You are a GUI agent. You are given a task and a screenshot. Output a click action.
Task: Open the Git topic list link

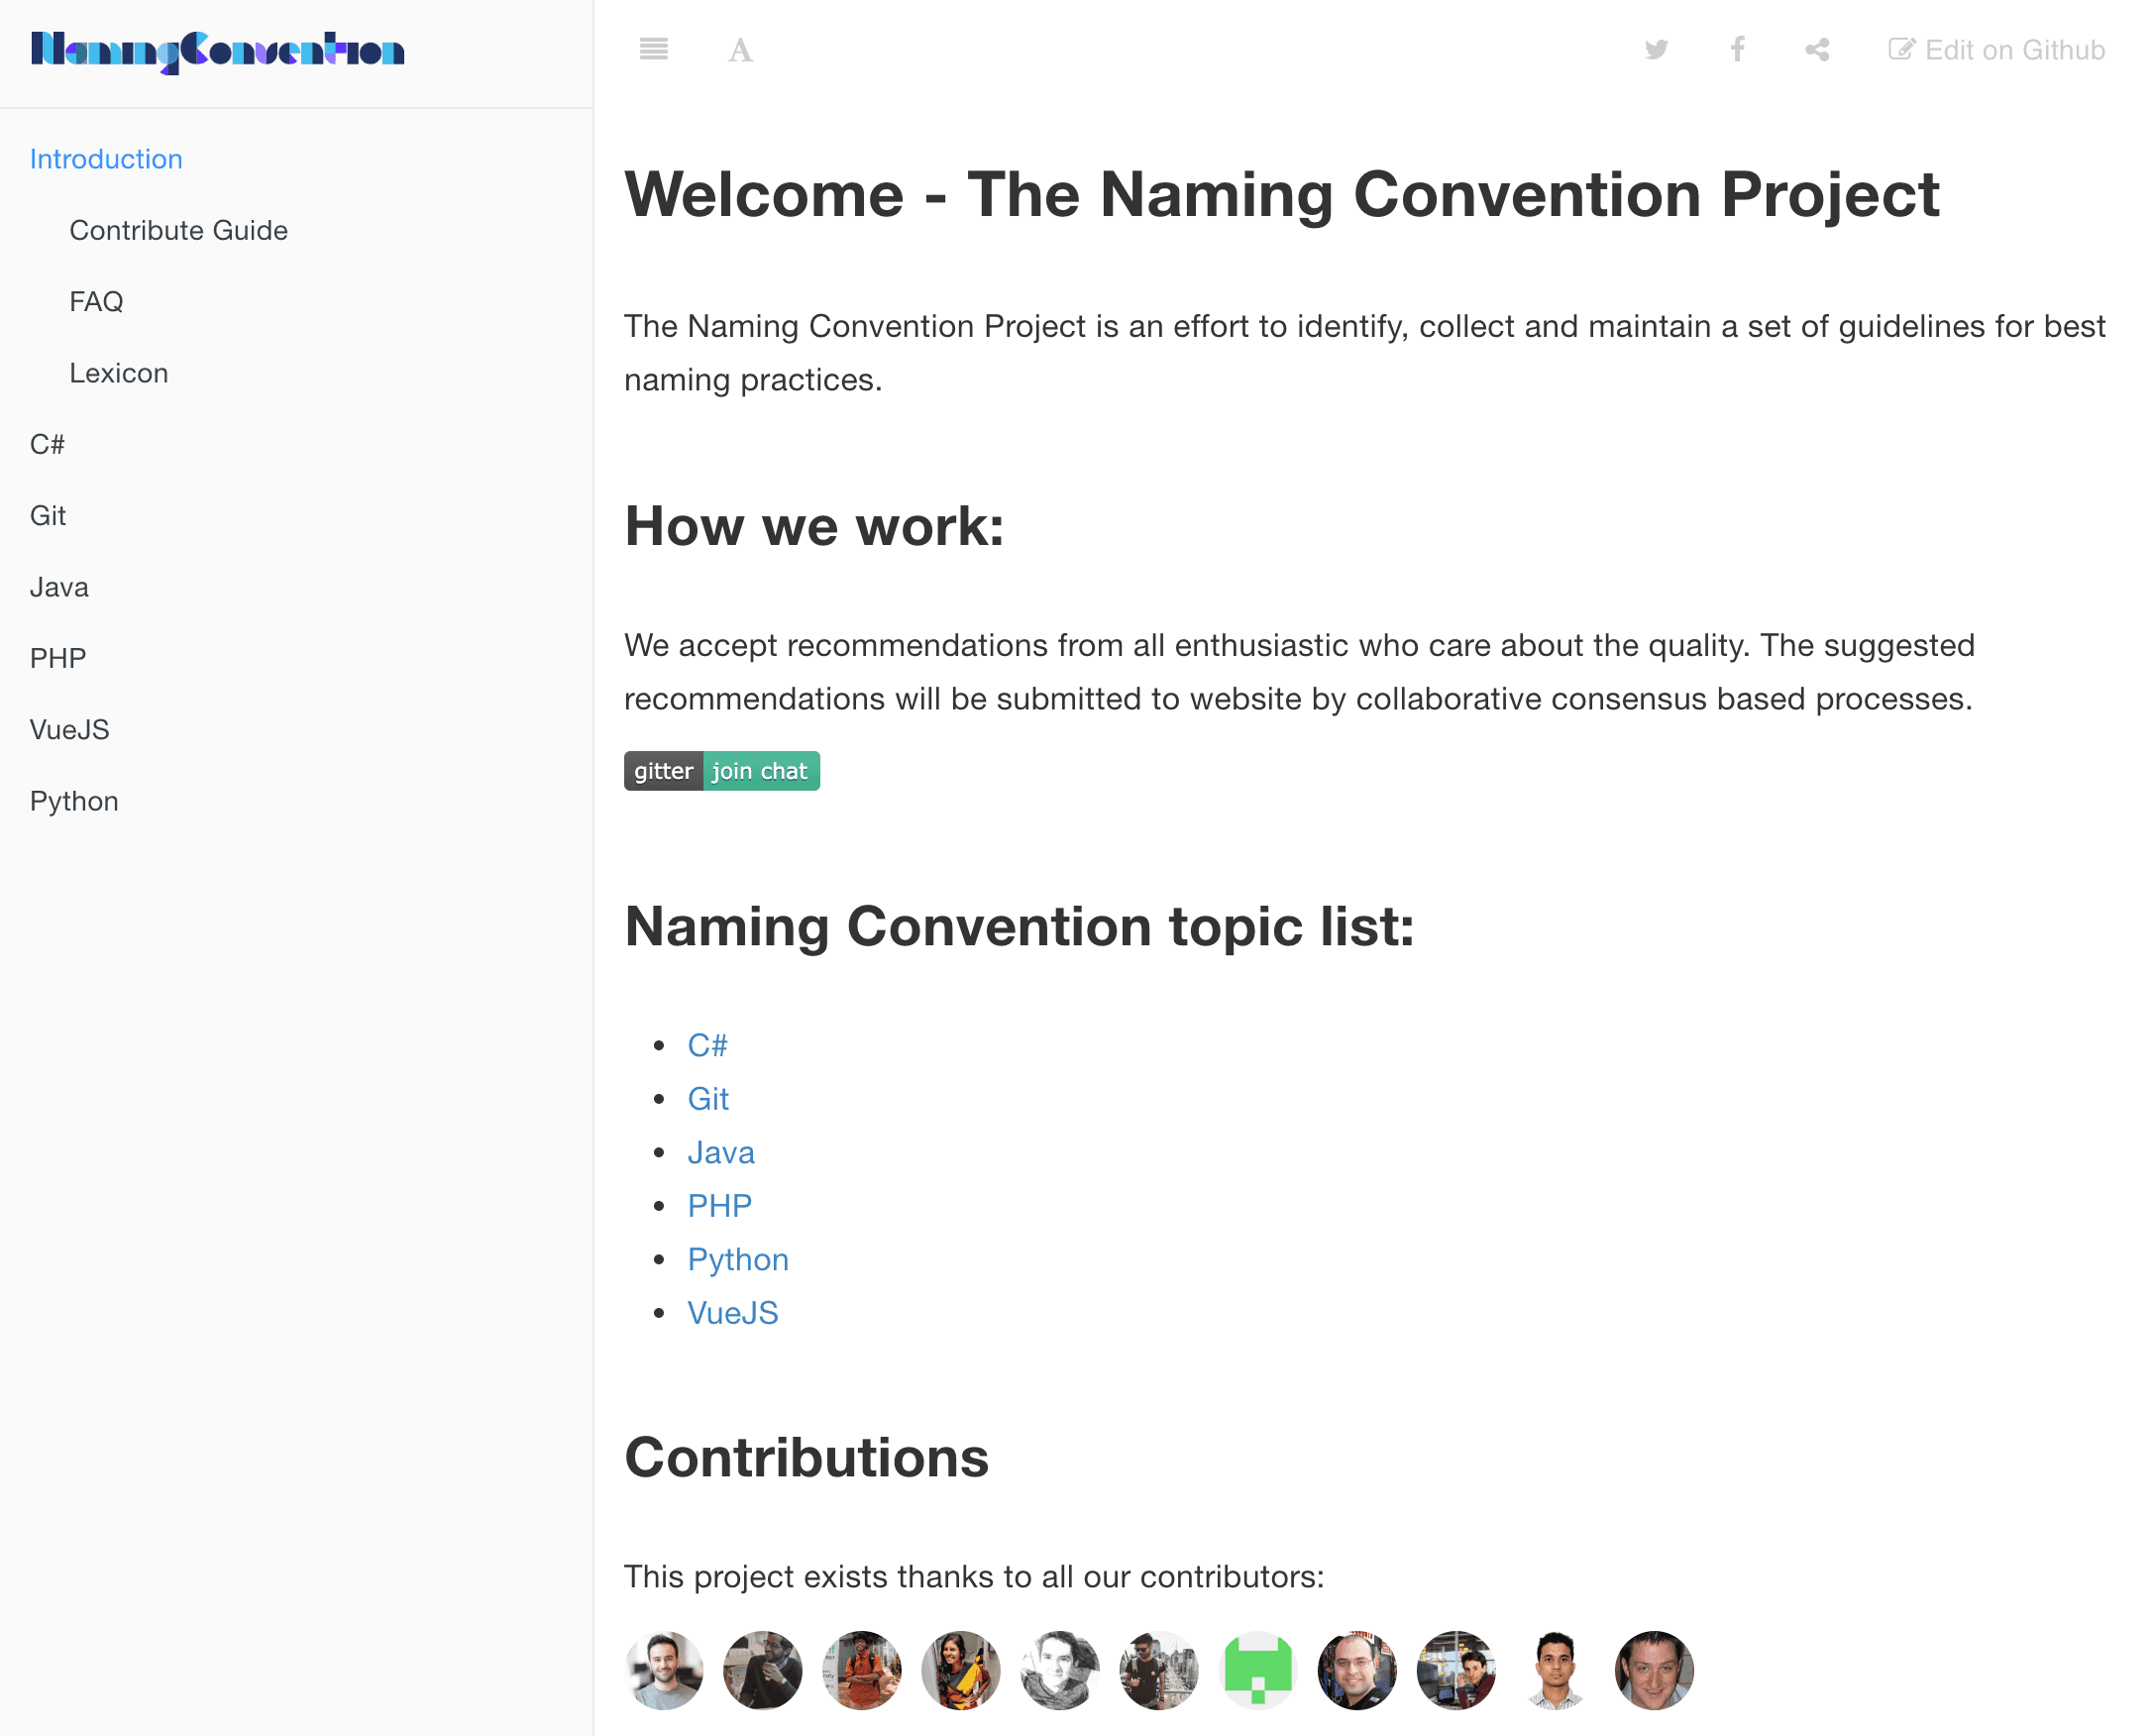(x=708, y=1099)
